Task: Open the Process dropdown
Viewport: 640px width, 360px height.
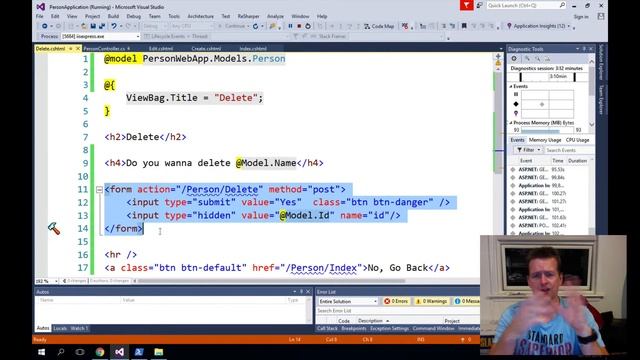Action: coord(138,36)
